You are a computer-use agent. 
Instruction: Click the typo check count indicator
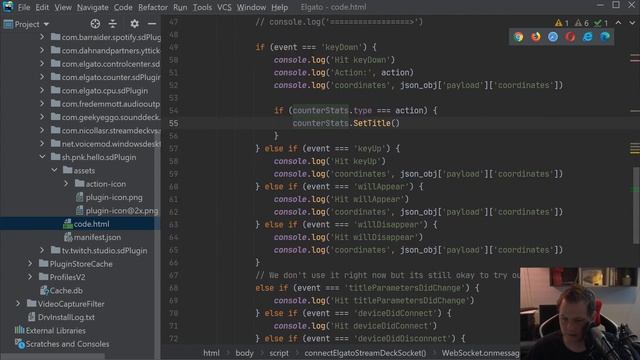601,23
